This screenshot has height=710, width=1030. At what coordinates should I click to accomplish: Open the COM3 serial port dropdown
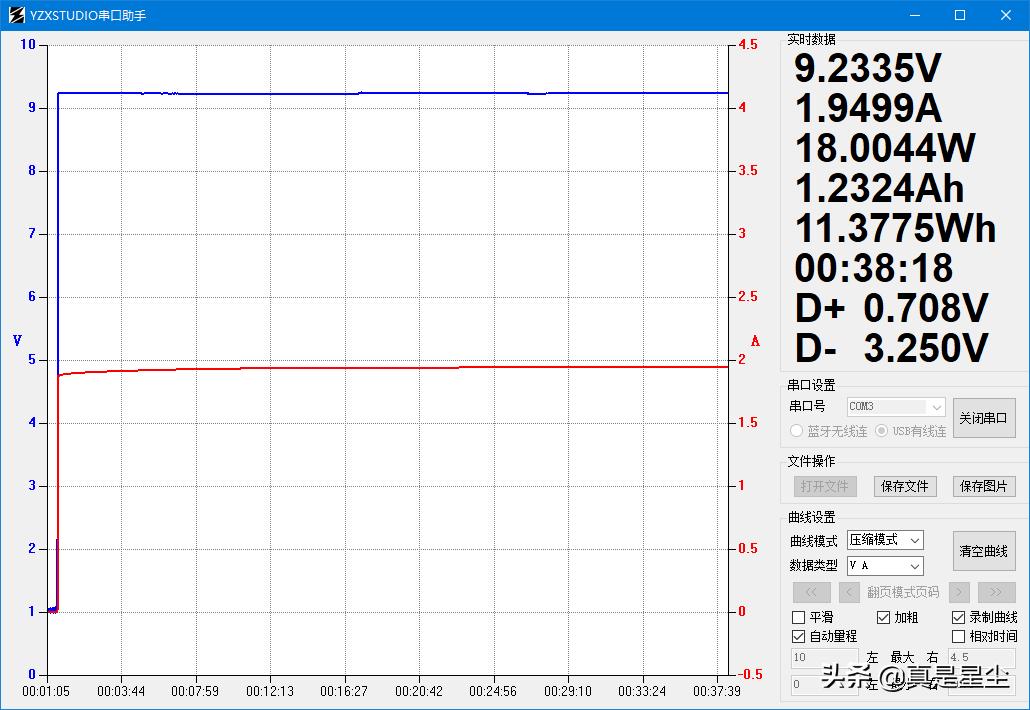click(x=896, y=407)
